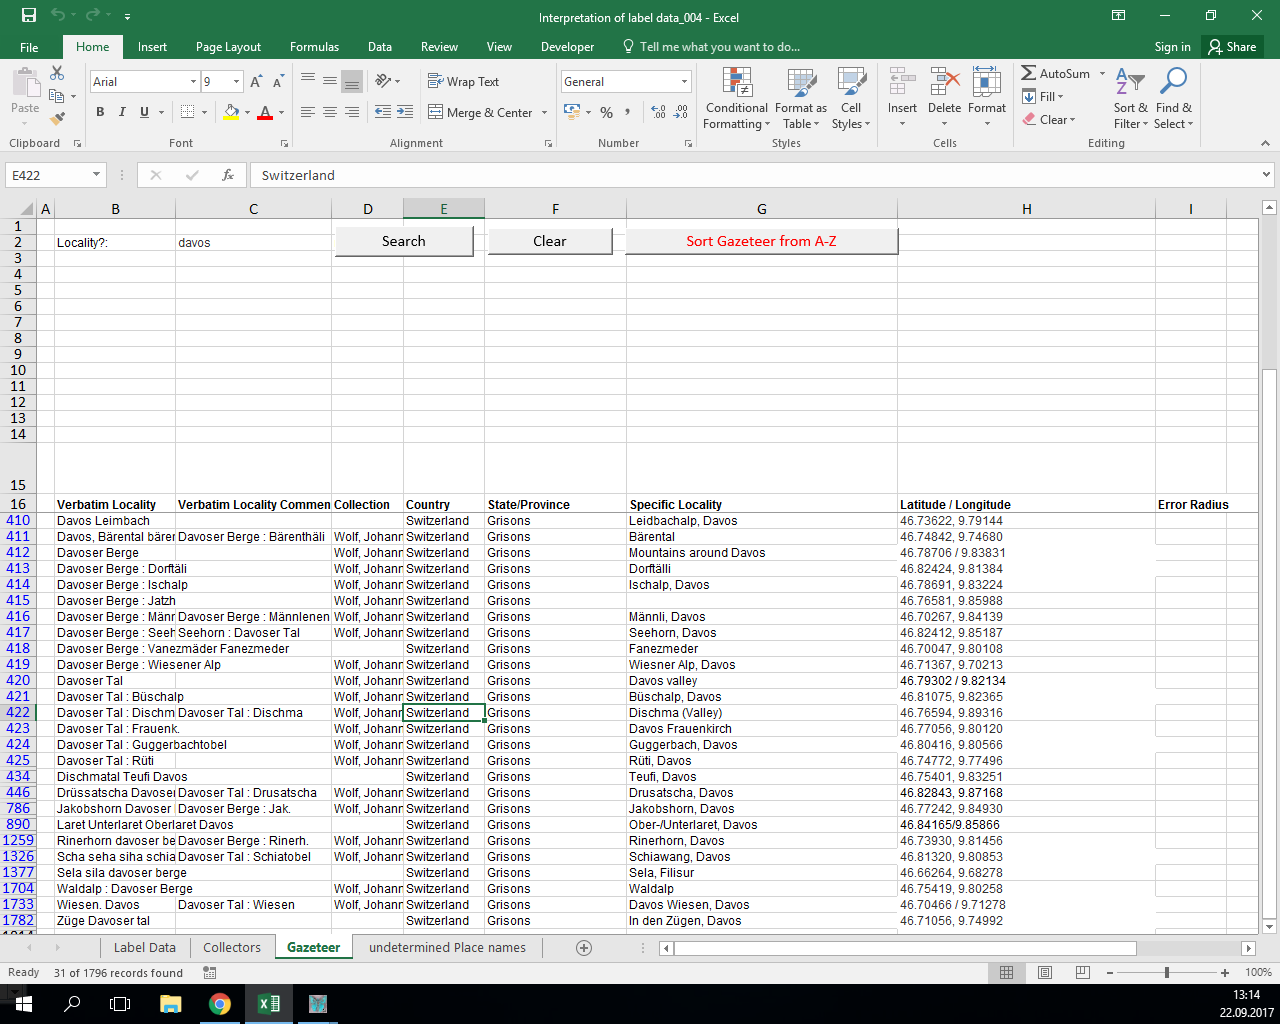Increase indent in Alignment group
This screenshot has width=1280, height=1024.
[405, 112]
